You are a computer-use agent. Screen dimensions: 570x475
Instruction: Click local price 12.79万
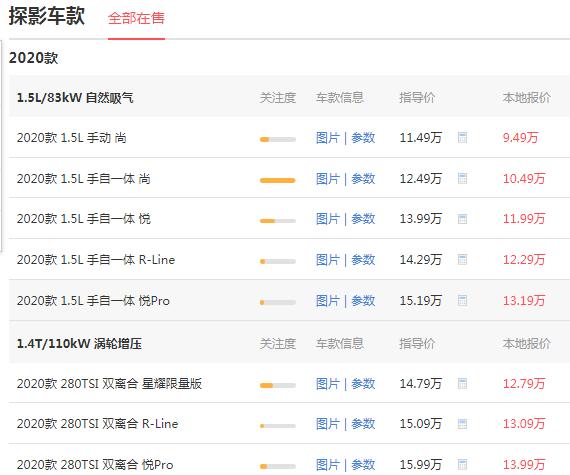(524, 383)
